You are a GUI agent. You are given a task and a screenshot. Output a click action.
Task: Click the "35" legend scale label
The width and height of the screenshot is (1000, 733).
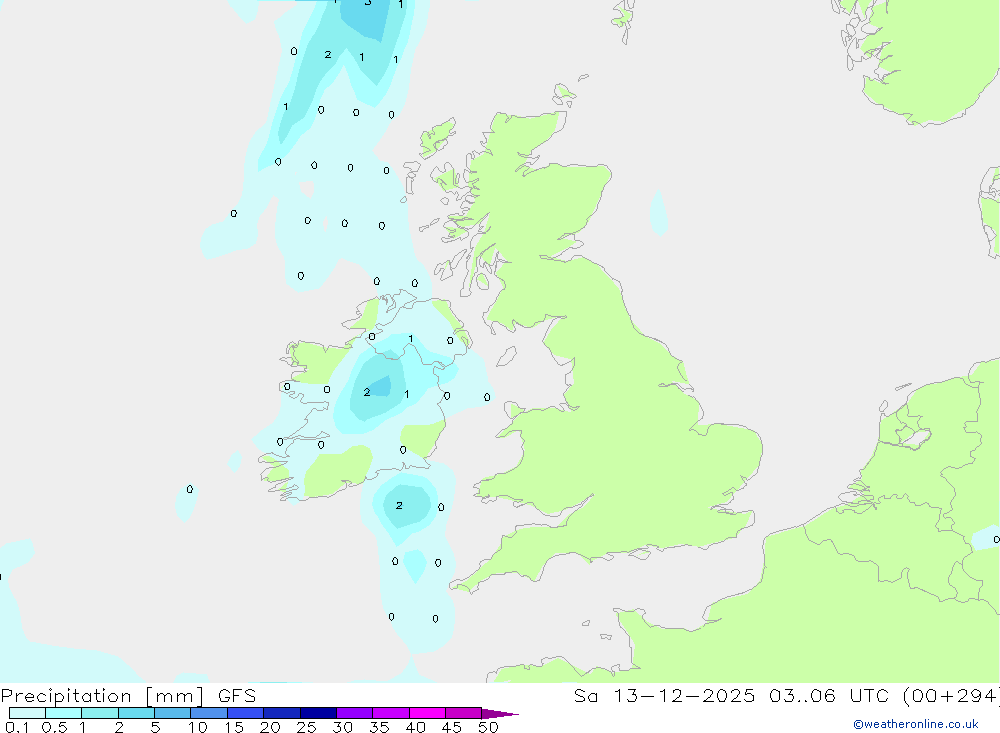379,727
